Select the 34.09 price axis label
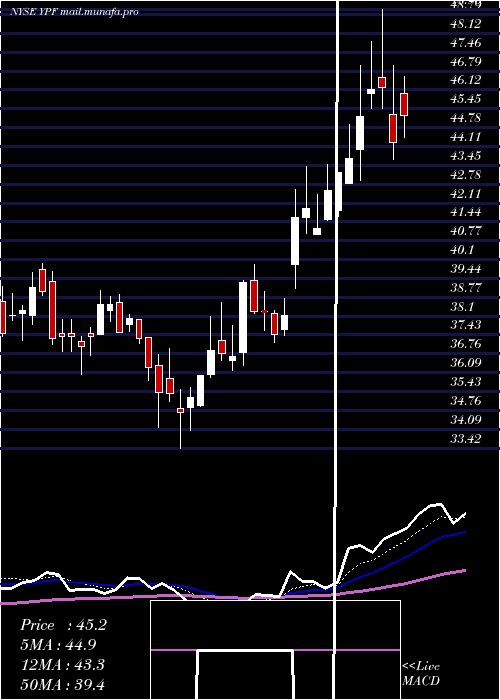 click(466, 420)
